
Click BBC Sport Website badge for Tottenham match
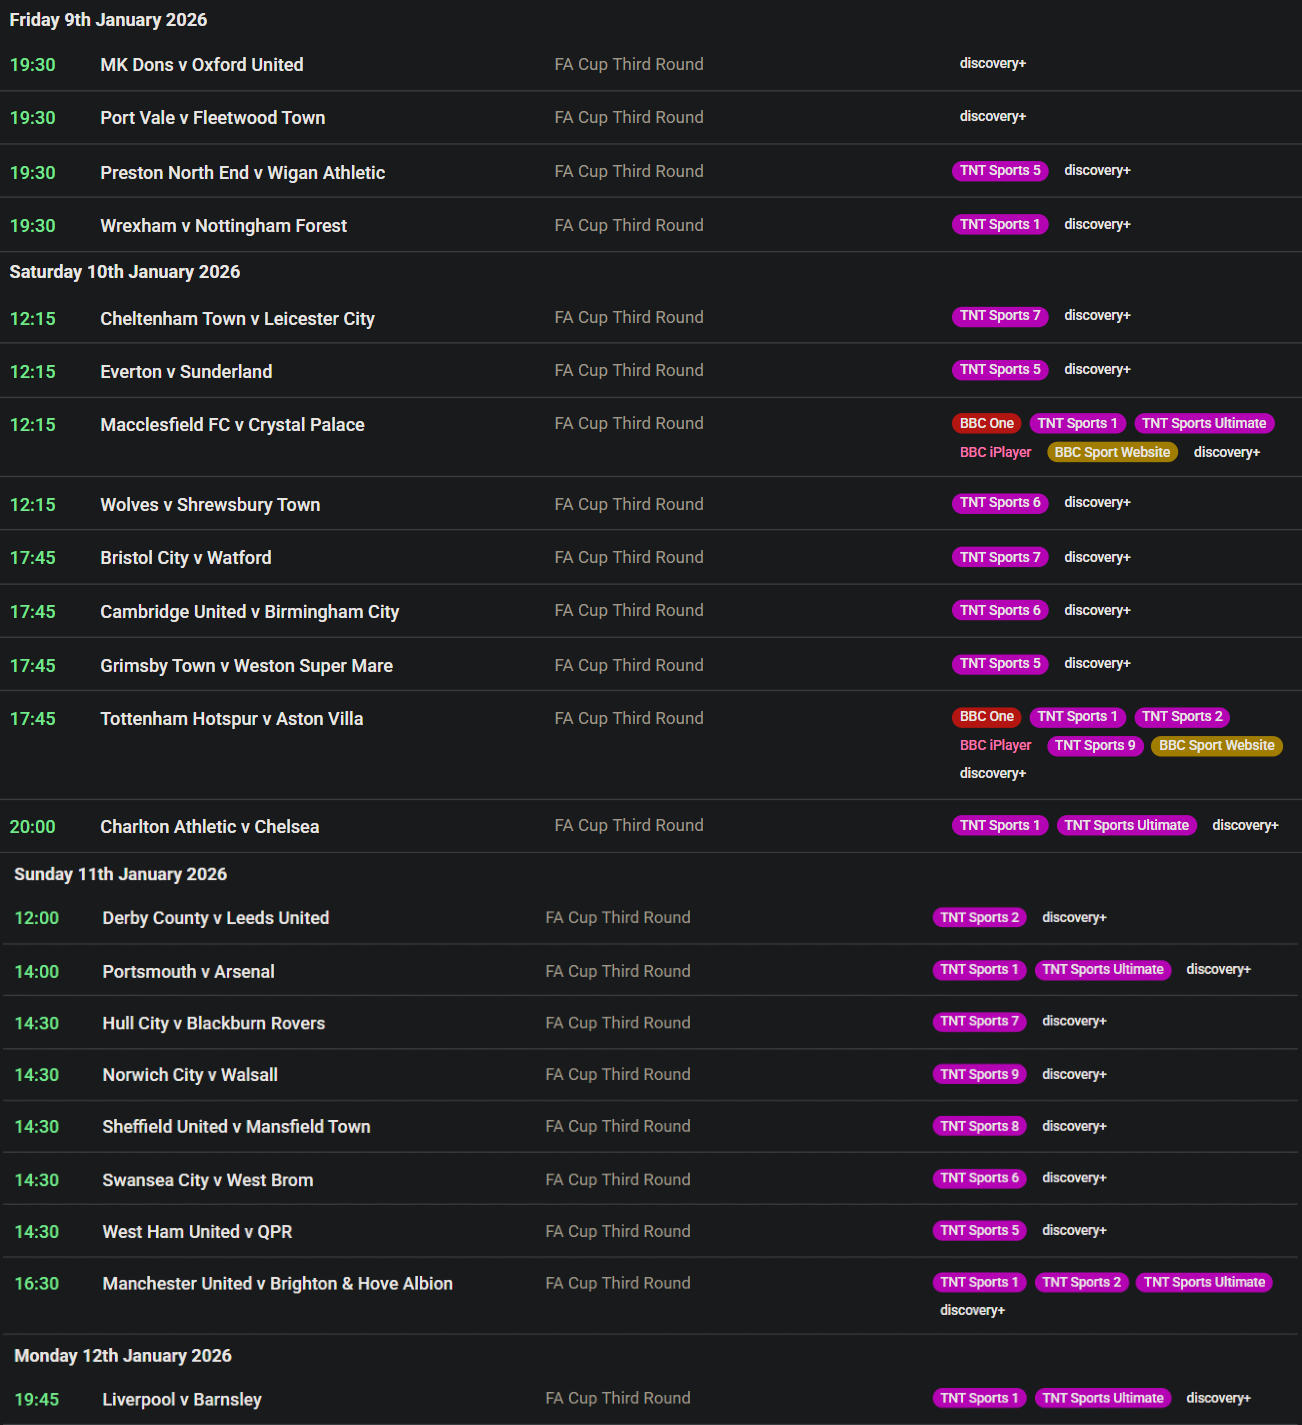pos(1217,746)
